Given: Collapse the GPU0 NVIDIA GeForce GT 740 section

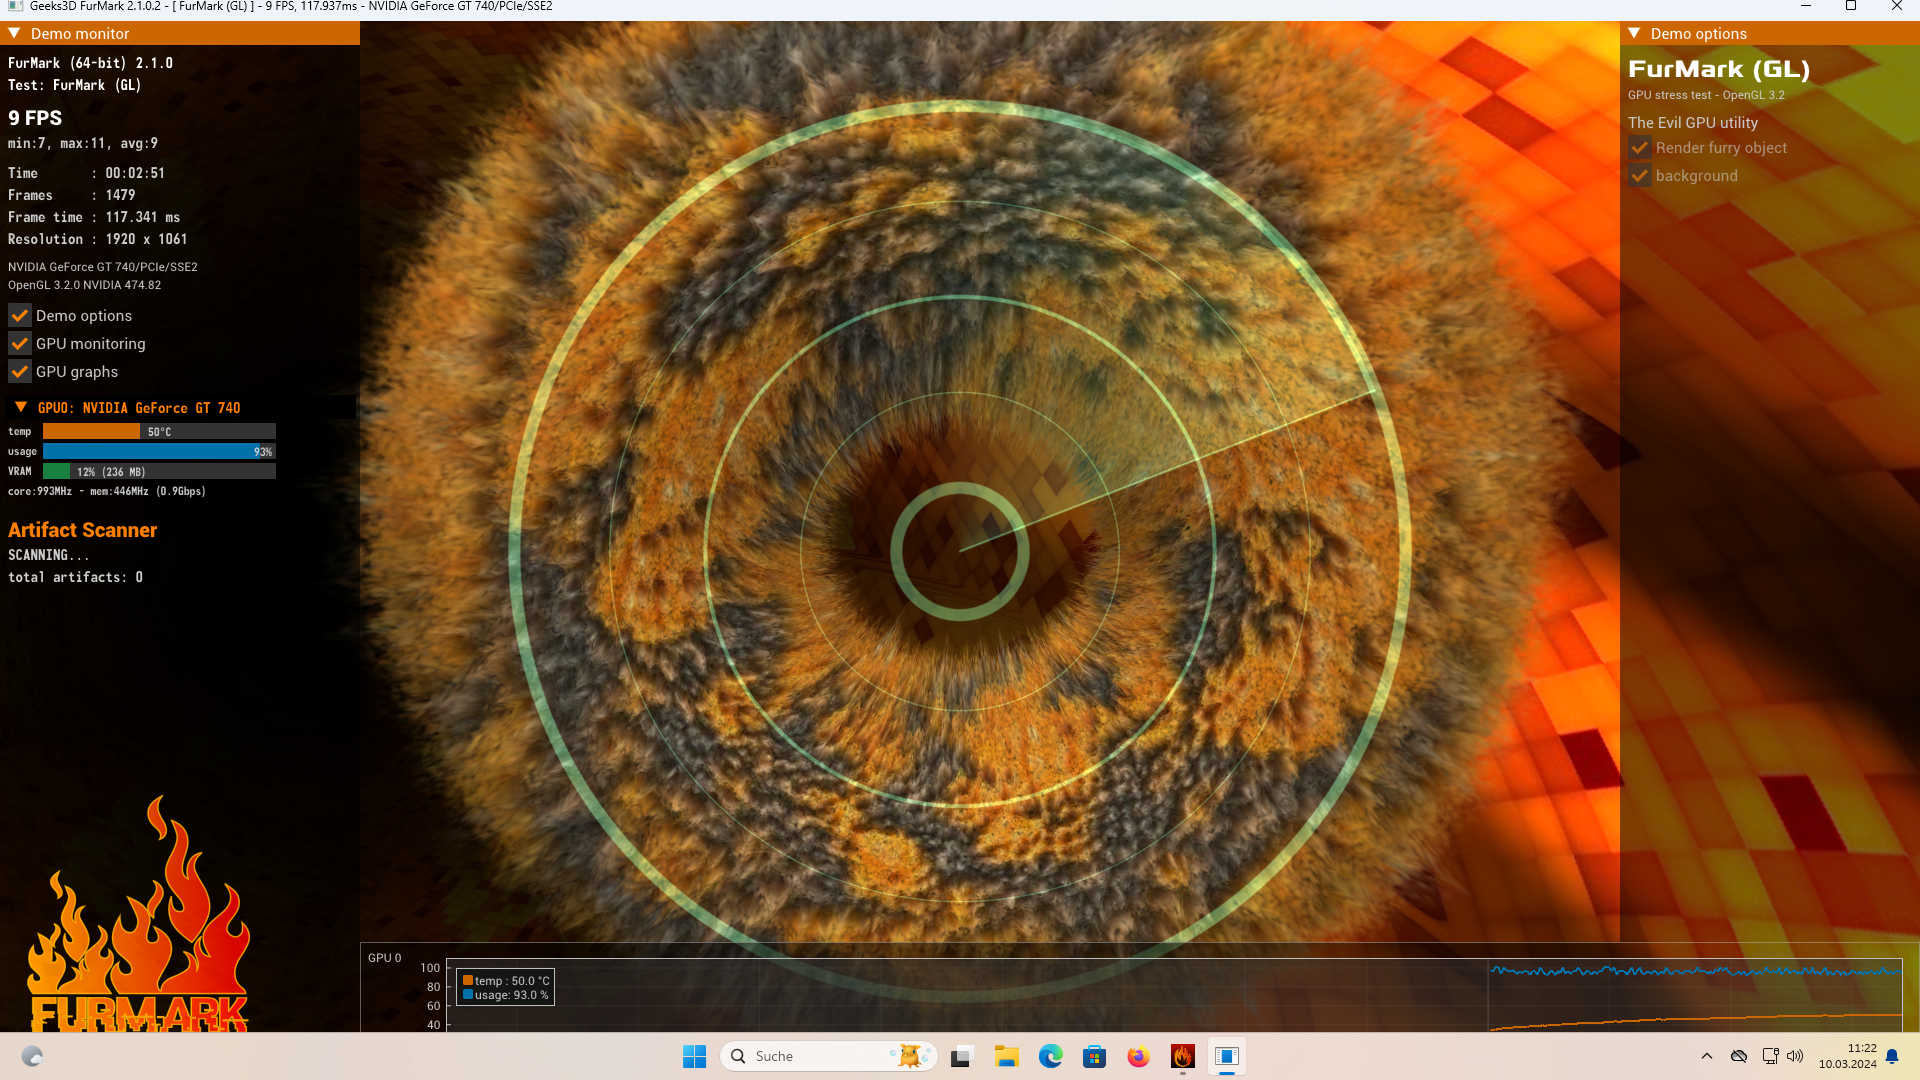Looking at the screenshot, I should (21, 408).
